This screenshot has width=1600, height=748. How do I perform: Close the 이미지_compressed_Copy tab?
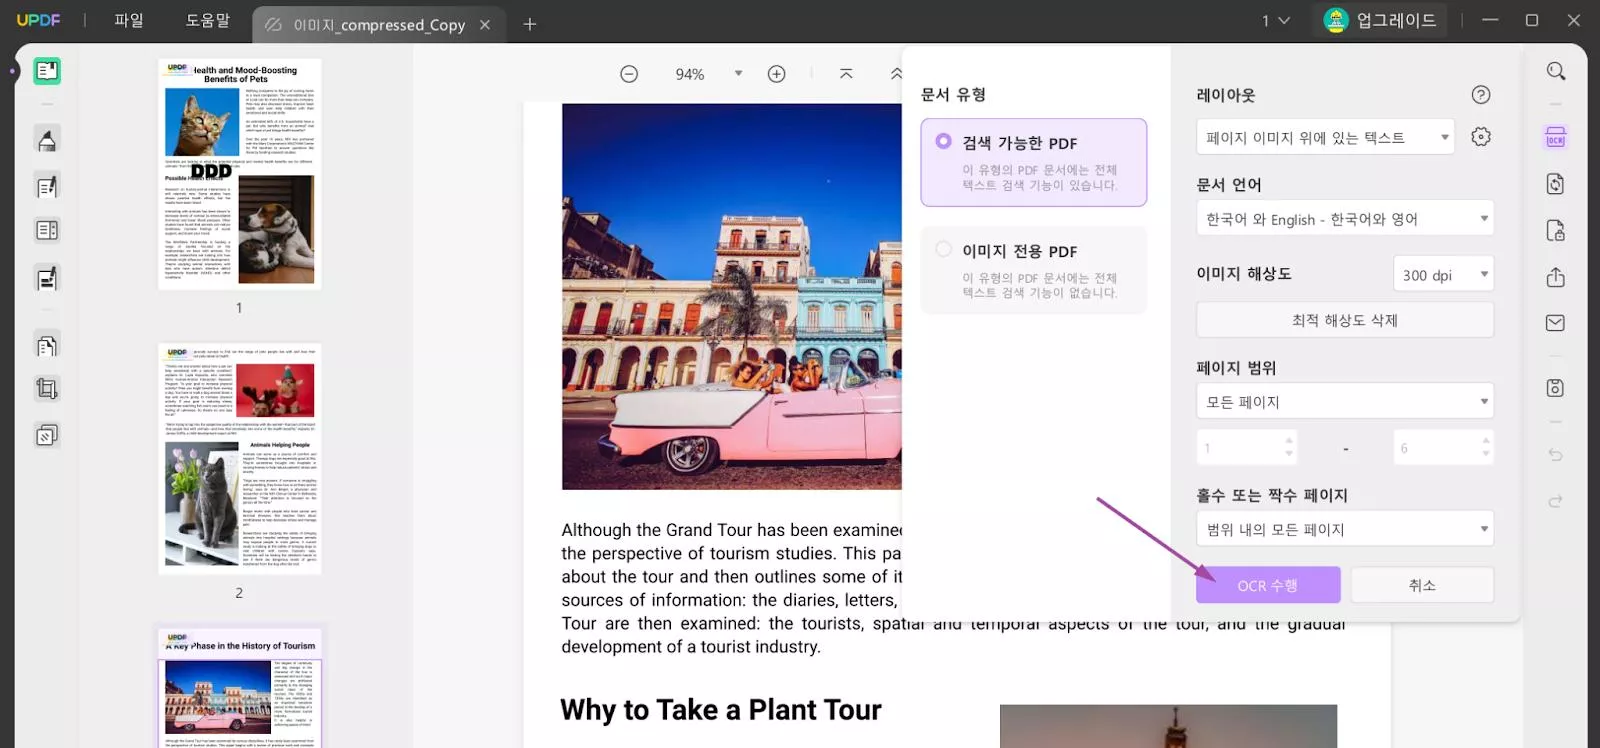tap(485, 25)
